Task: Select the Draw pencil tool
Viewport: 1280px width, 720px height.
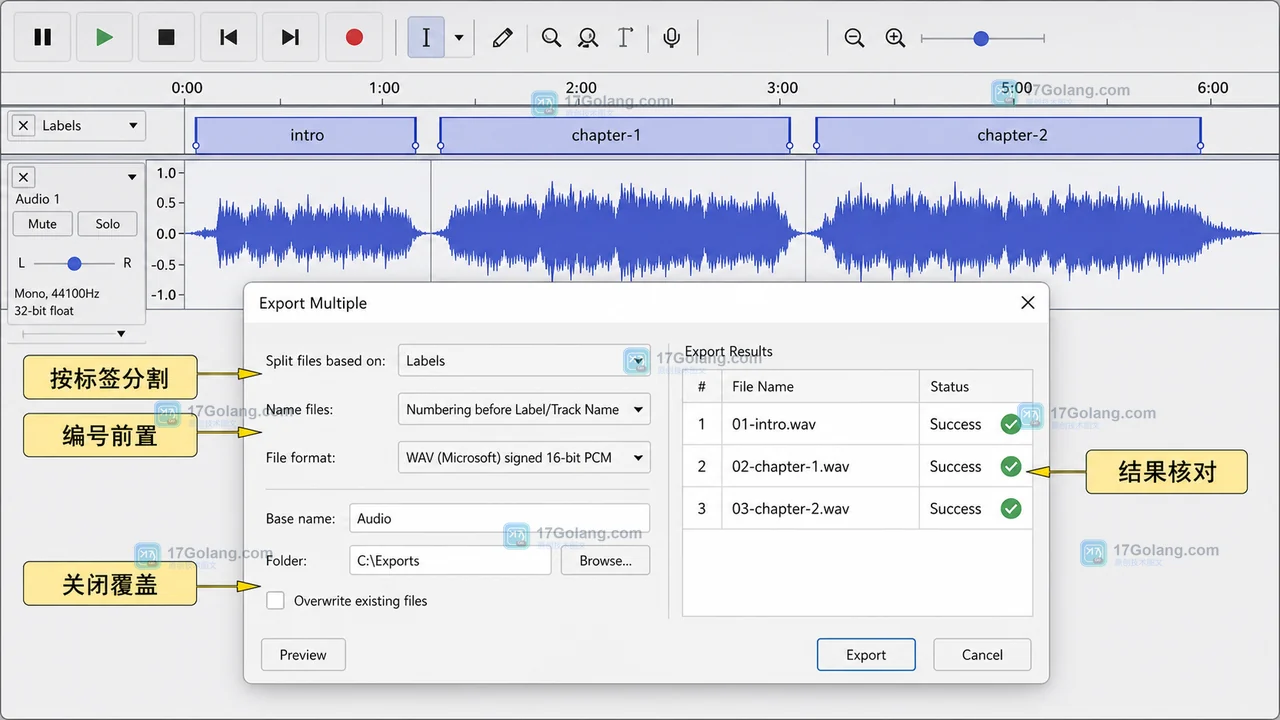Action: click(x=502, y=37)
